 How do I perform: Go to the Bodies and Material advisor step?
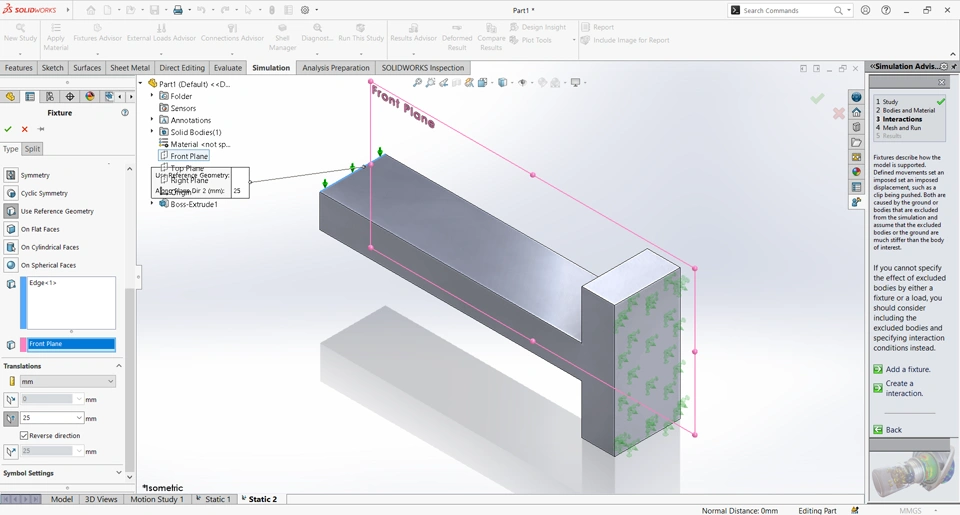point(909,110)
